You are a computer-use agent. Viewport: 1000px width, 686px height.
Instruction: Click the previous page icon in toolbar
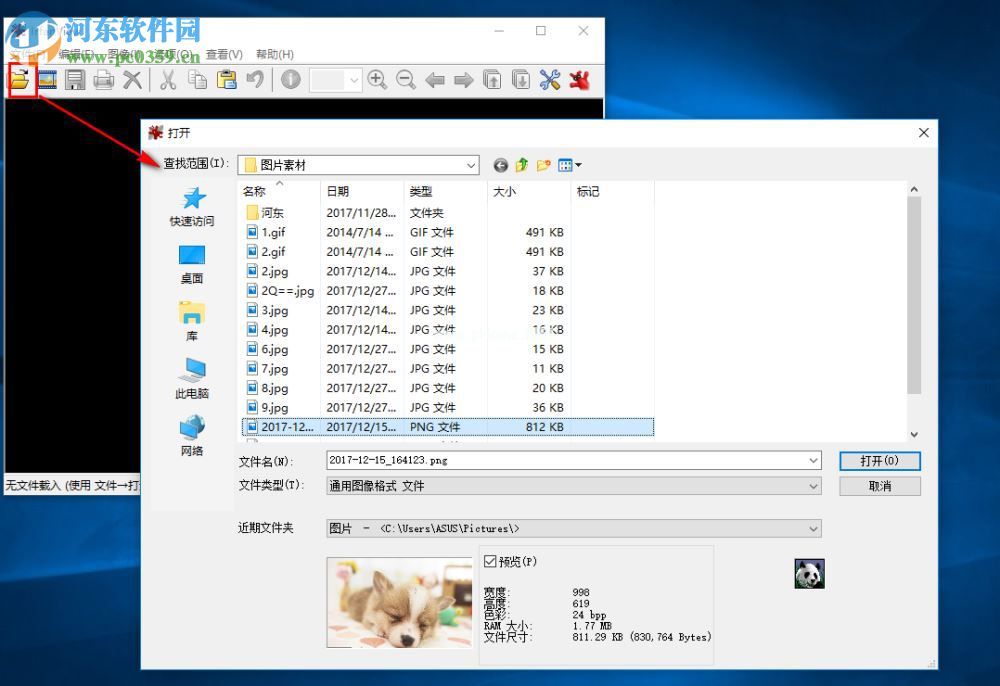click(492, 80)
